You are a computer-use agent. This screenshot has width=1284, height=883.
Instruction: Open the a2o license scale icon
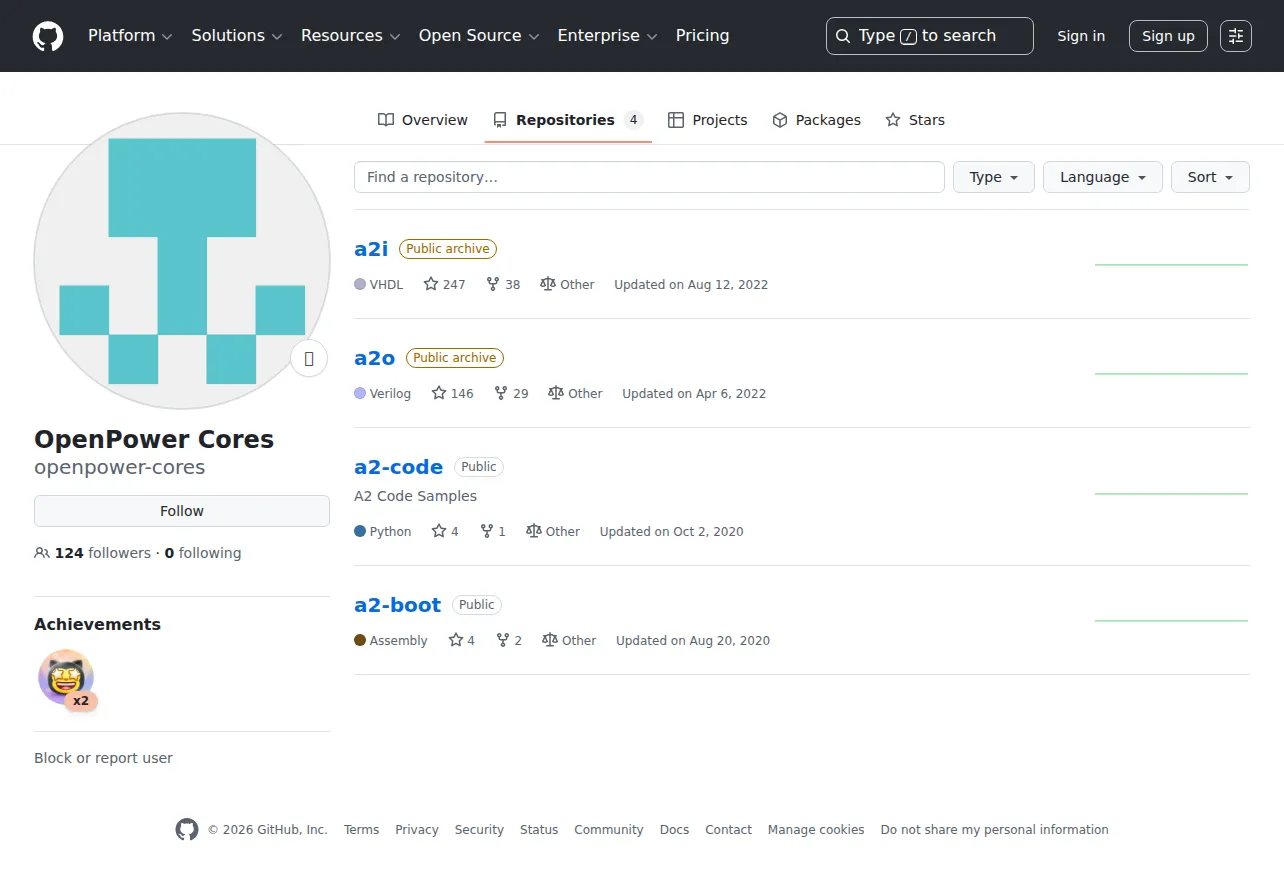556,393
